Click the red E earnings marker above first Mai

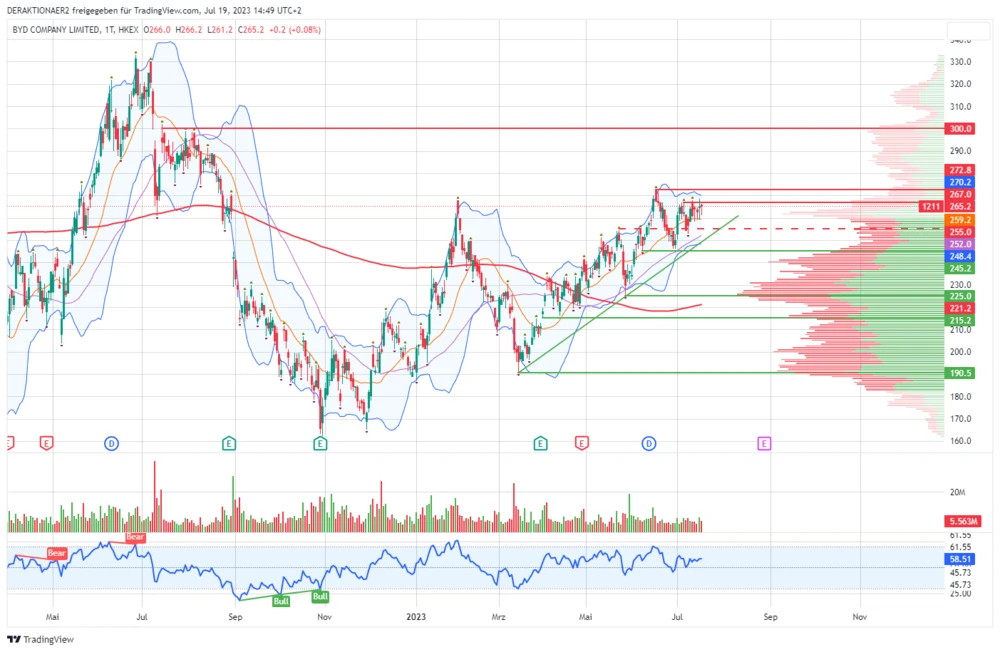pos(46,442)
